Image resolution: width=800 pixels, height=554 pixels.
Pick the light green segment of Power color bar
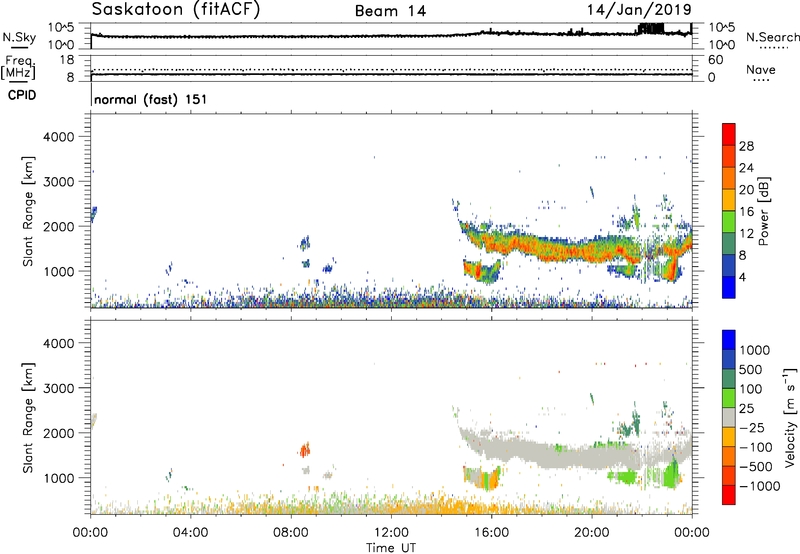point(729,222)
